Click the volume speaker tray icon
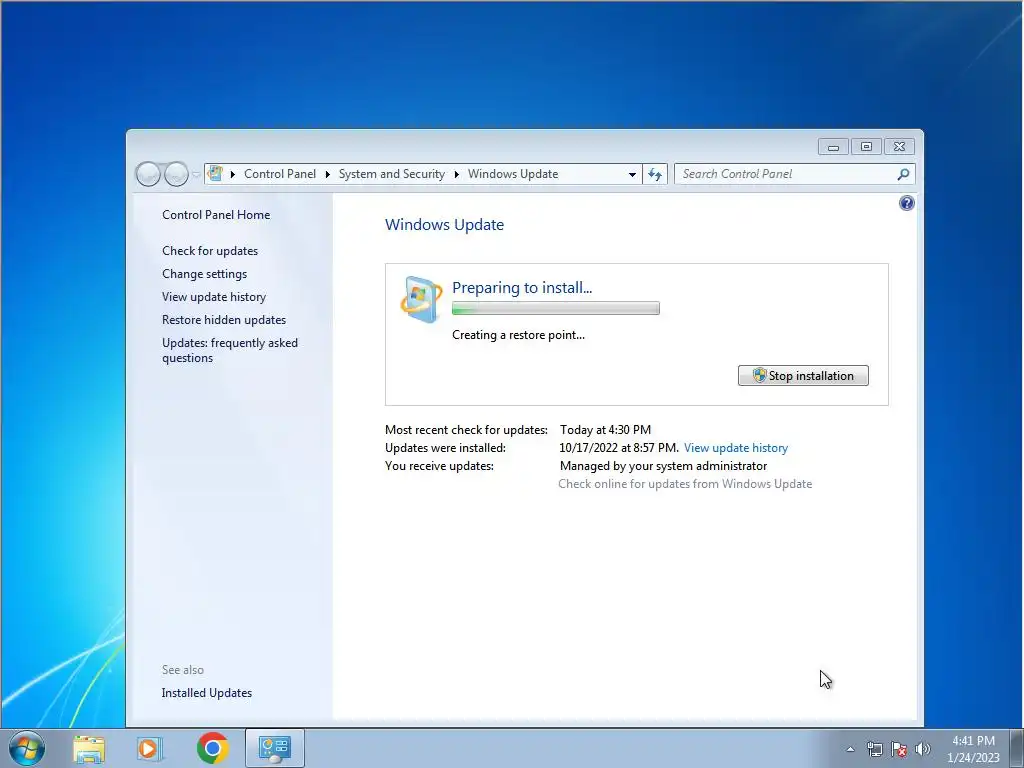 click(923, 749)
